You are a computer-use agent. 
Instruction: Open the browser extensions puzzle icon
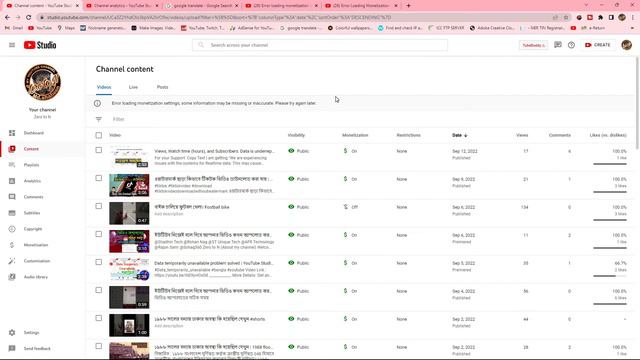click(600, 18)
